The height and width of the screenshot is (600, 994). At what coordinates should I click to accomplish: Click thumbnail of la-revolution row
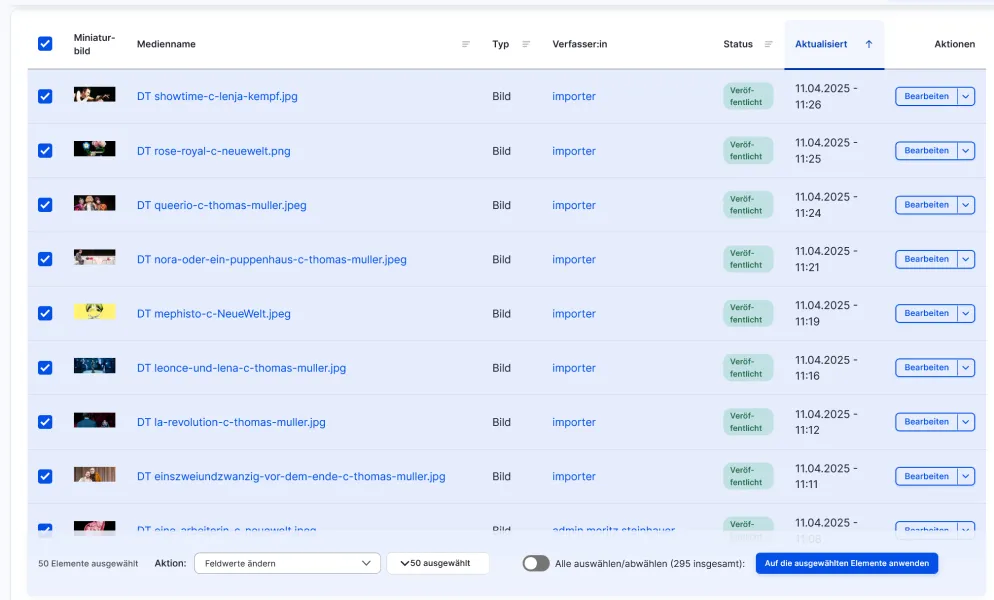tap(94, 420)
